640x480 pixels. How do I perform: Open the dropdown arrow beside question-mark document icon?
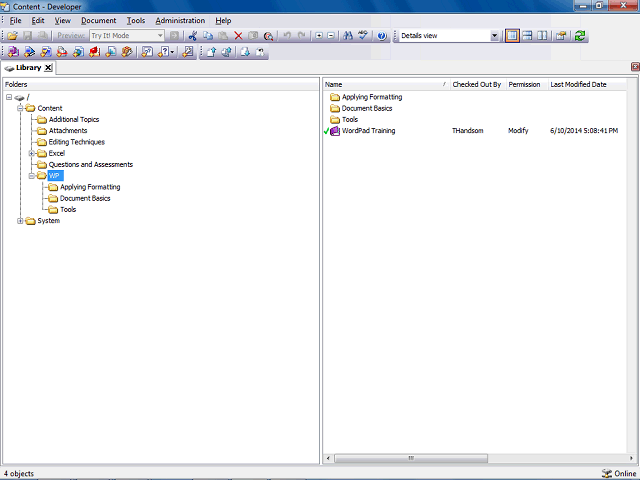(173, 52)
